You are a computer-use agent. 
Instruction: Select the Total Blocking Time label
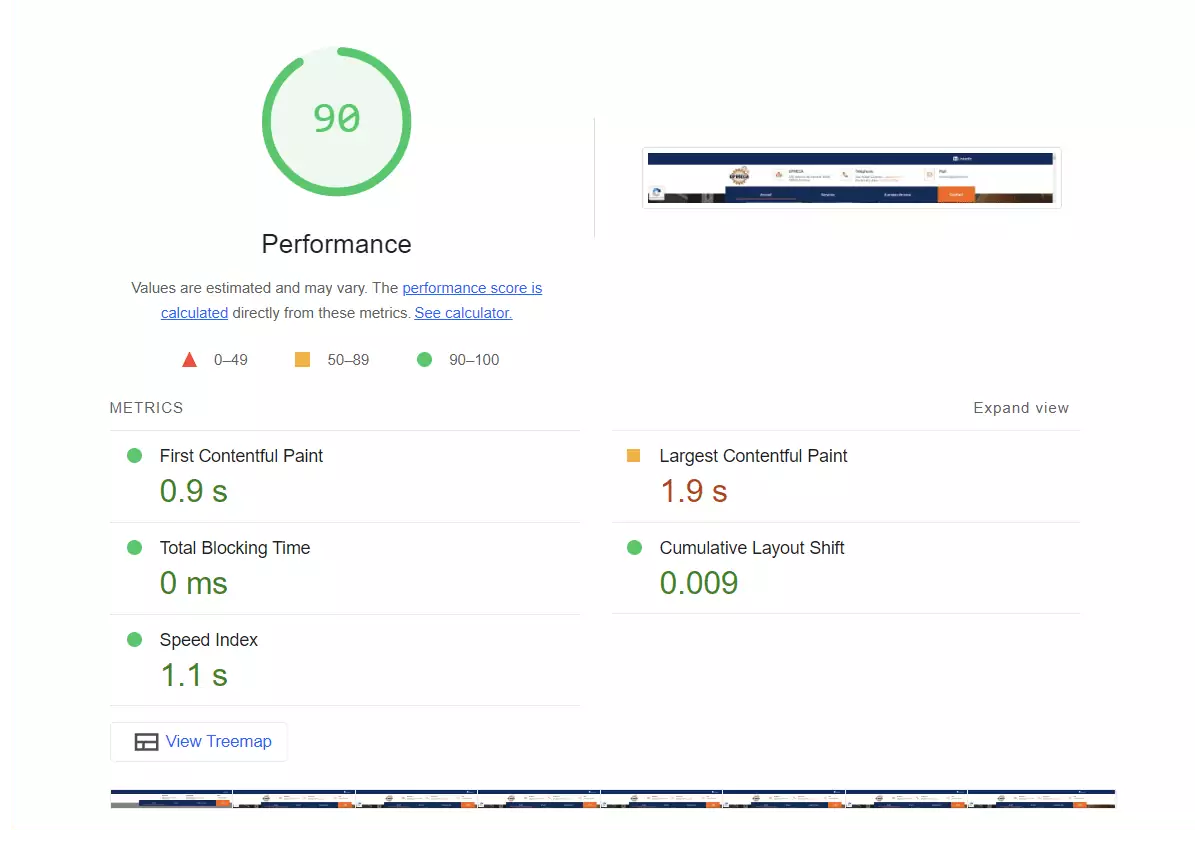coord(235,548)
